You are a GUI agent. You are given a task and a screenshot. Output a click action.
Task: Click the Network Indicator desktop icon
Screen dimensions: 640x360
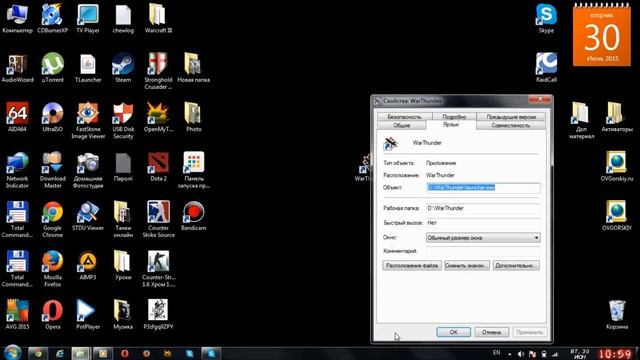(x=17, y=170)
